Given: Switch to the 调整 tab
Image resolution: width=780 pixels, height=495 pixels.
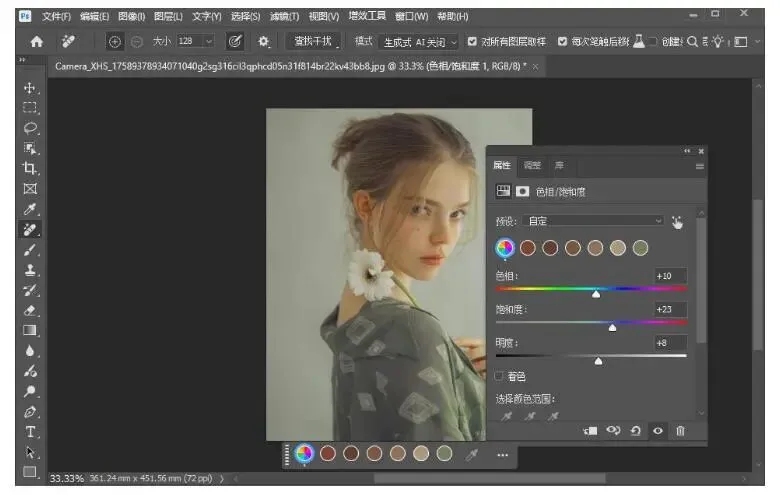Looking at the screenshot, I should click(x=532, y=166).
